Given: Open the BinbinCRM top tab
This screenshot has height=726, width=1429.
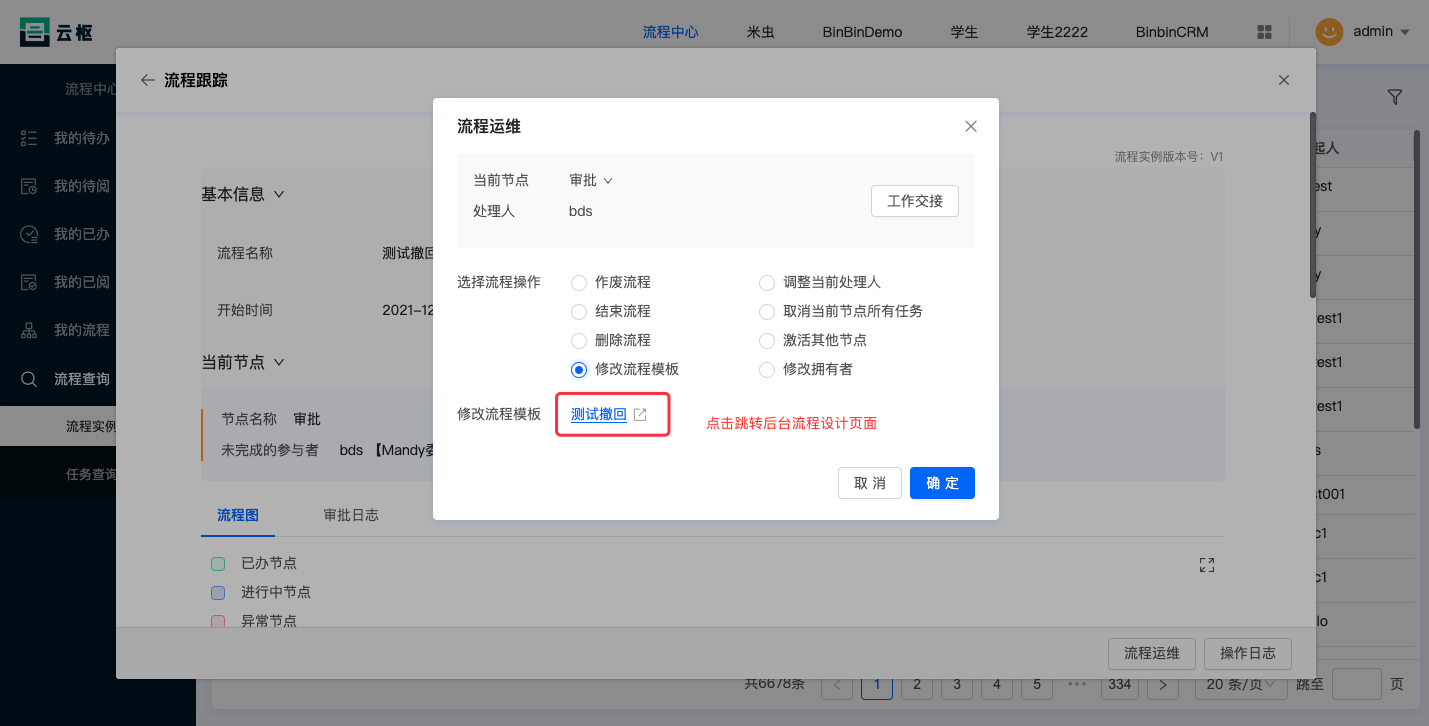Looking at the screenshot, I should tap(1172, 32).
